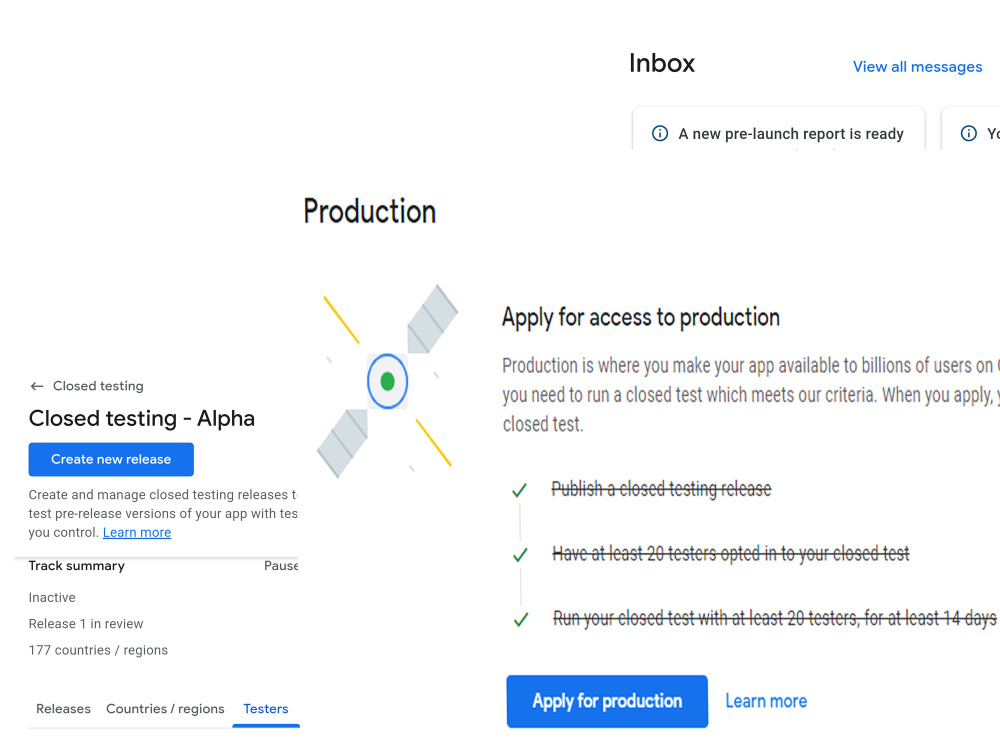Image resolution: width=1000 pixels, height=750 pixels.
Task: Open the Releases tab
Action: [63, 709]
